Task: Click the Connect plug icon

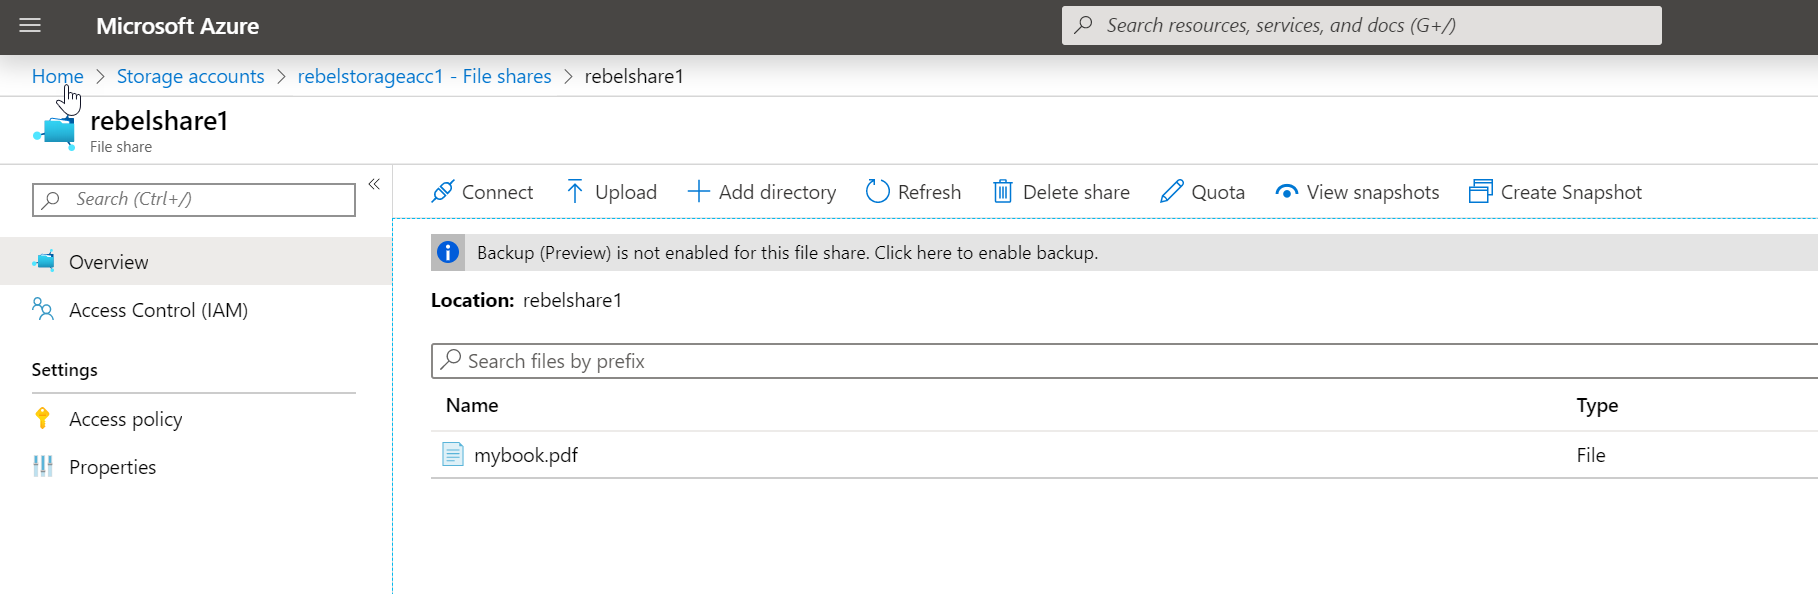Action: point(443,192)
